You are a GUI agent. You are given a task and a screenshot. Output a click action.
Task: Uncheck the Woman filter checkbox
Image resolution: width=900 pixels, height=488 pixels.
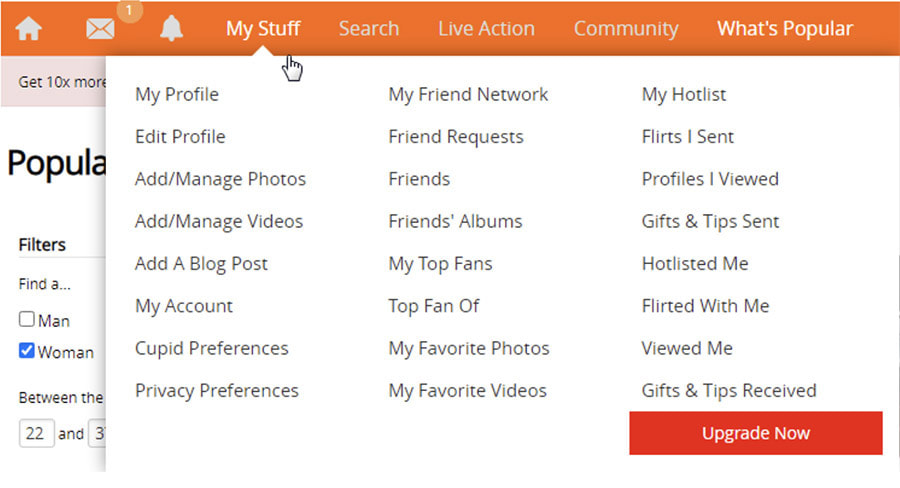[26, 350]
